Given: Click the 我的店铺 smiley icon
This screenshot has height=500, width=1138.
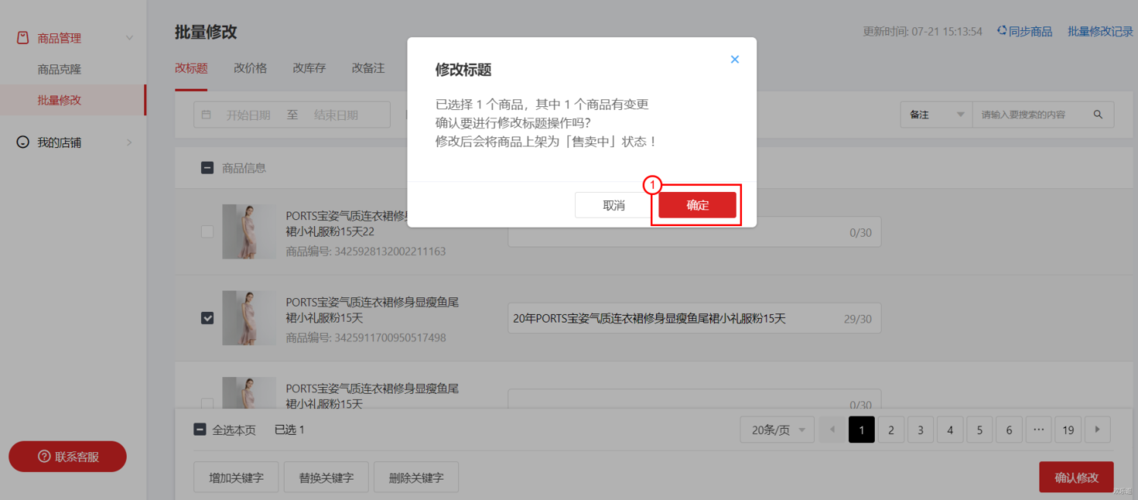Looking at the screenshot, I should (22, 142).
